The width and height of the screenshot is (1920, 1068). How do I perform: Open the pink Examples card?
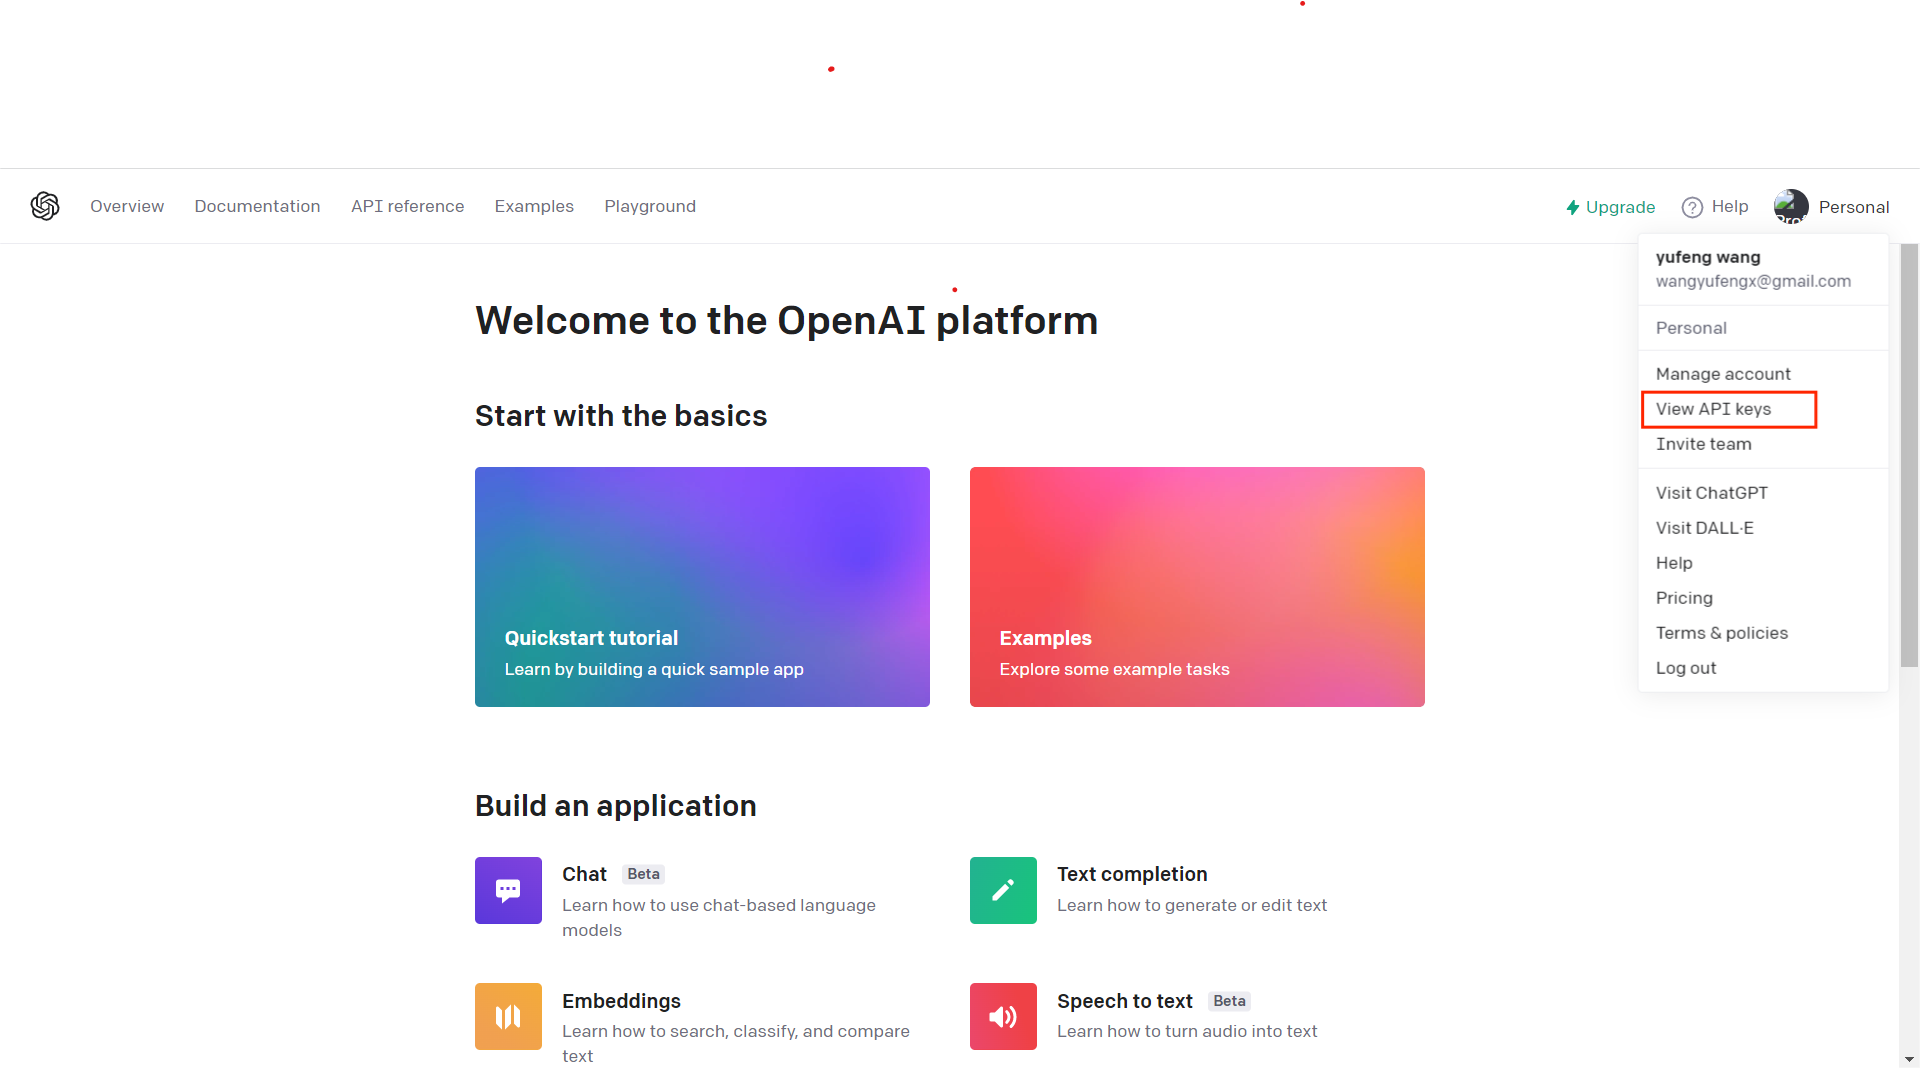[1197, 587]
